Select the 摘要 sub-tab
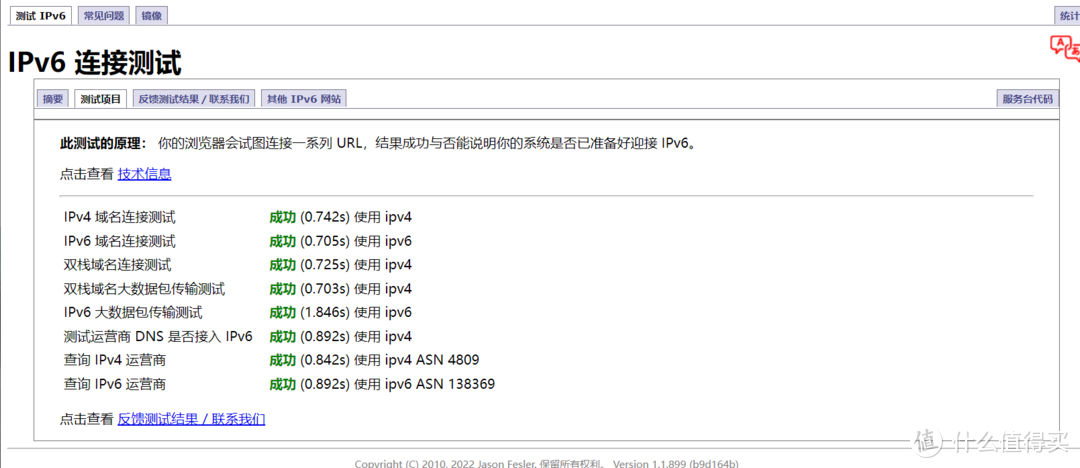 coord(53,99)
